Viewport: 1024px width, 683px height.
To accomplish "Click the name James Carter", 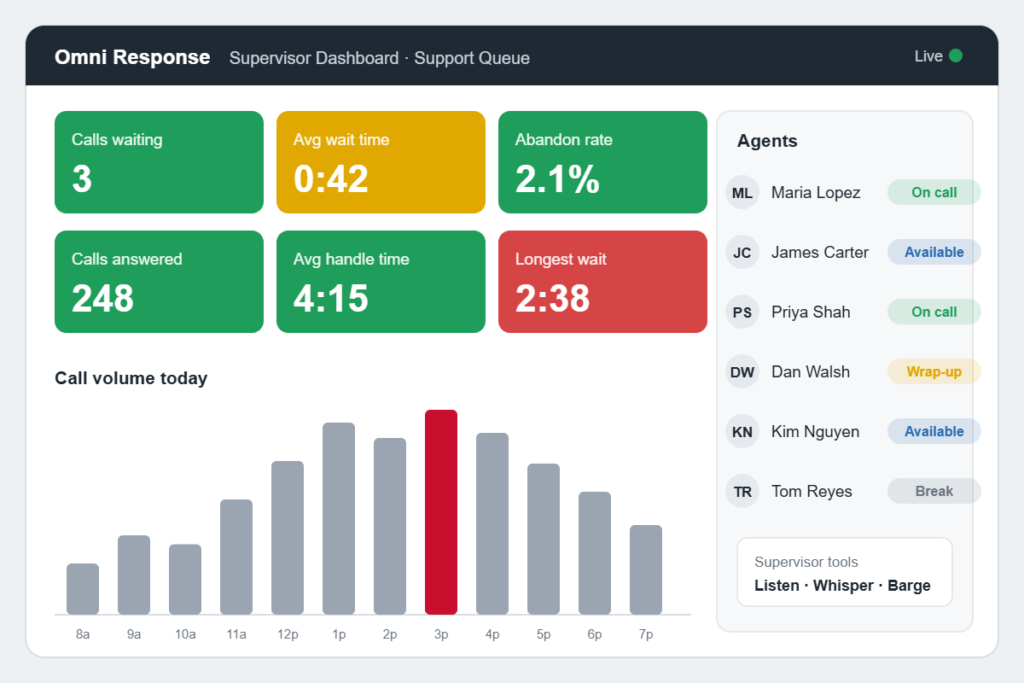I will (x=820, y=252).
